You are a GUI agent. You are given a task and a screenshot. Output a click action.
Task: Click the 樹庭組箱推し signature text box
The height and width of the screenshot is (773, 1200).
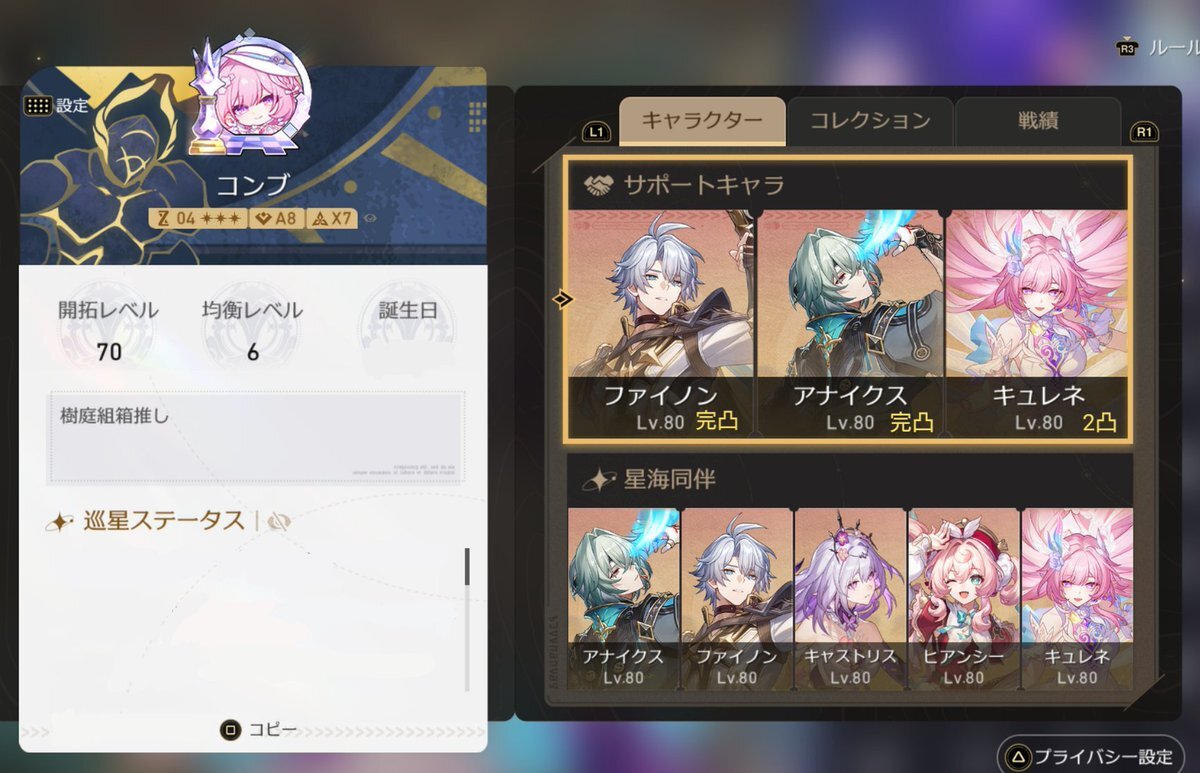[x=256, y=437]
